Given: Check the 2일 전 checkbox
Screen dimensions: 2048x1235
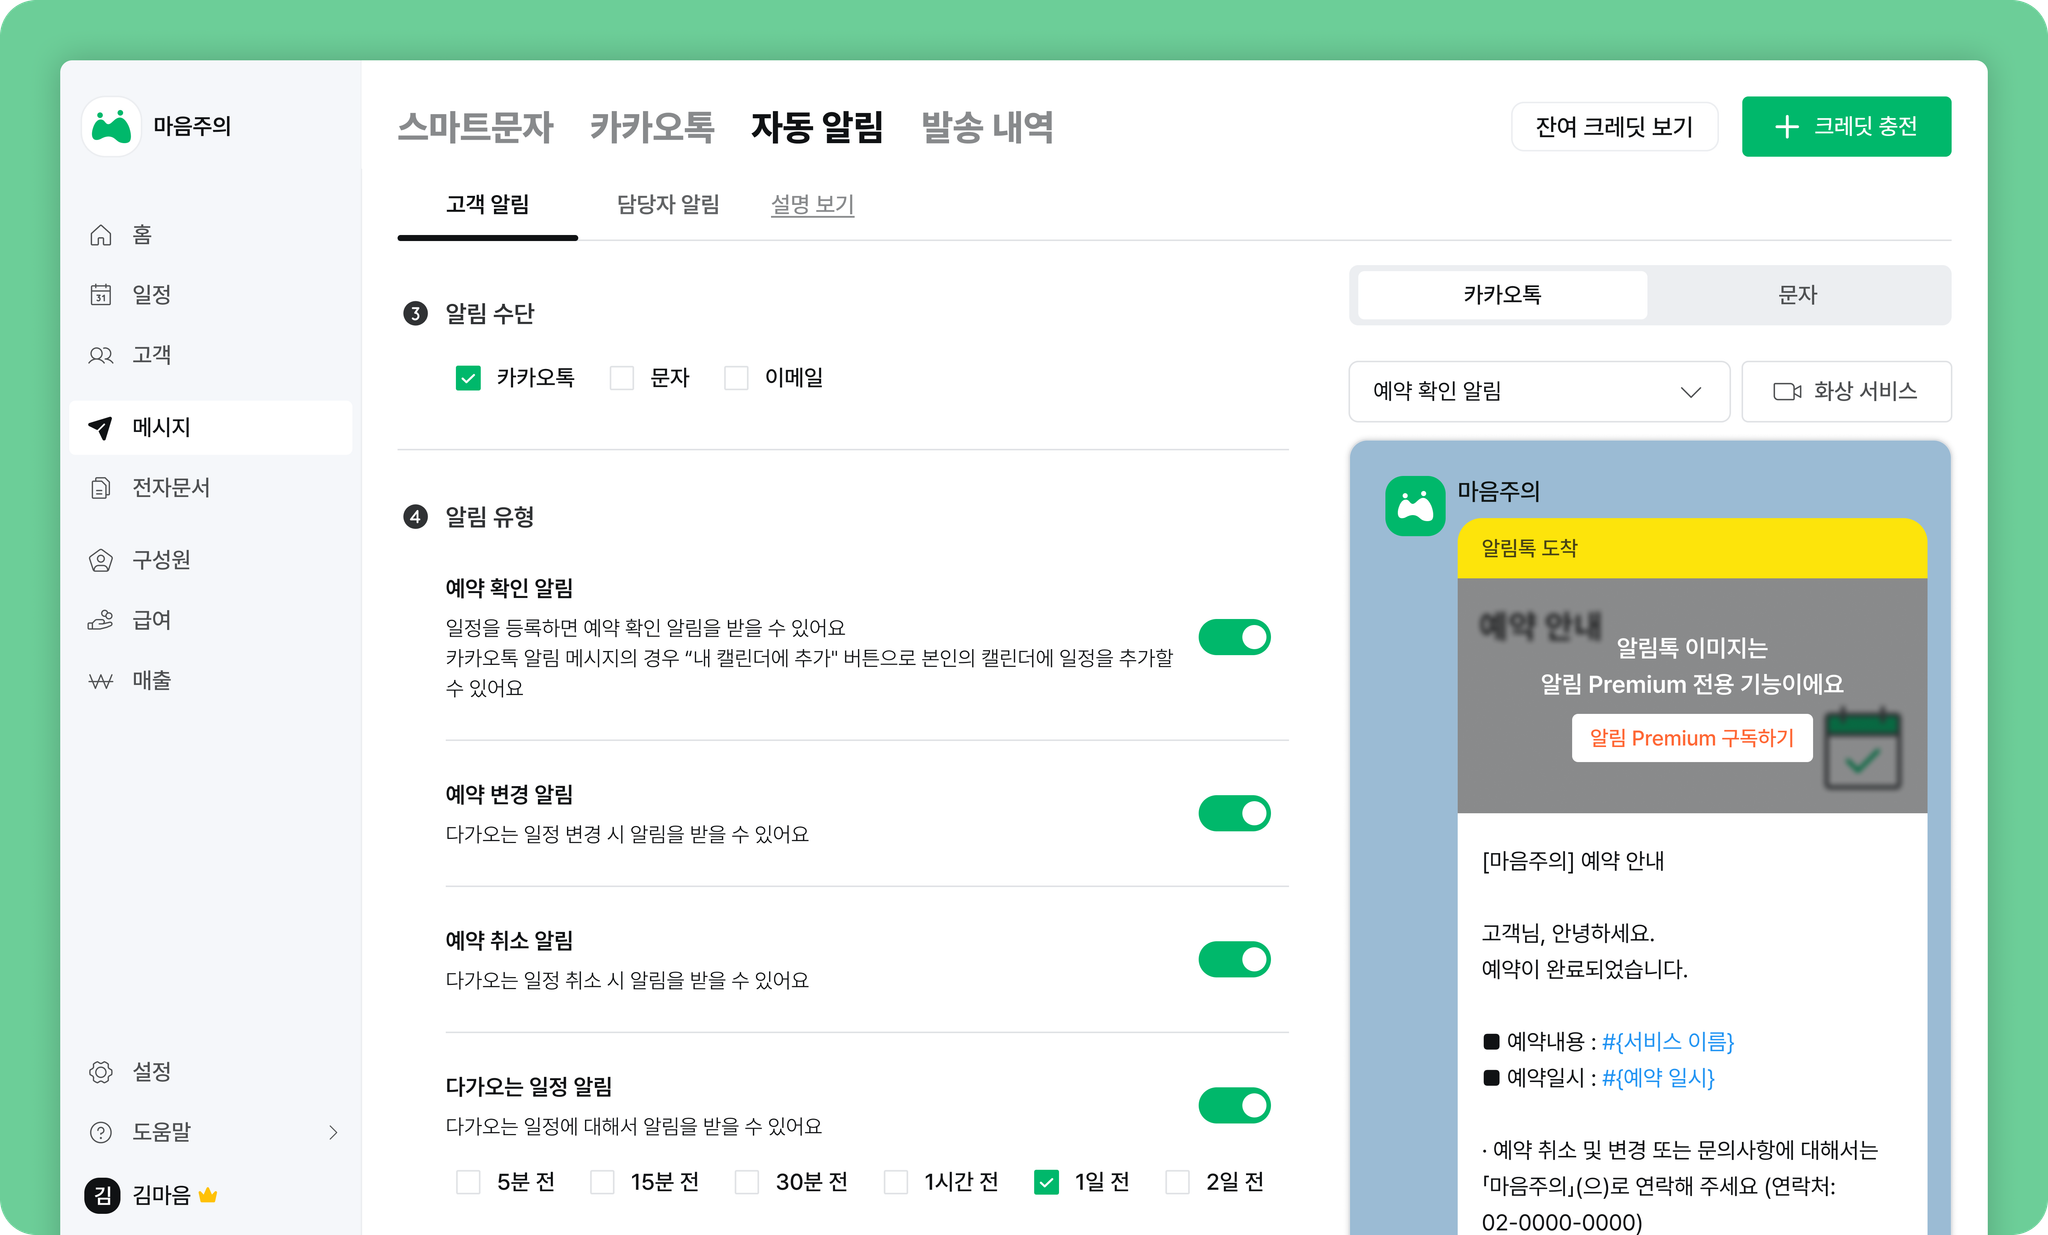Looking at the screenshot, I should click(x=1178, y=1182).
